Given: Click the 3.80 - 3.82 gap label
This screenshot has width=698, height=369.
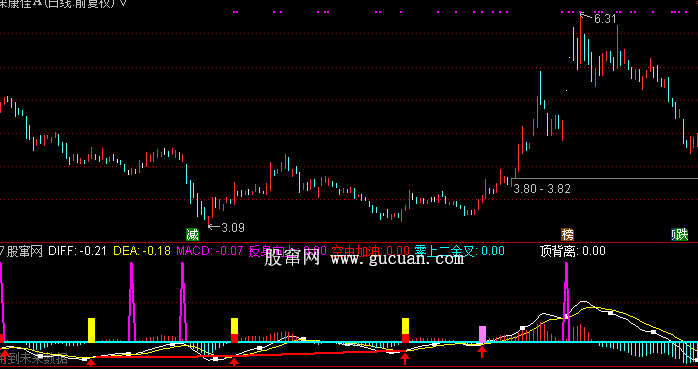Looking at the screenshot, I should click(542, 189).
